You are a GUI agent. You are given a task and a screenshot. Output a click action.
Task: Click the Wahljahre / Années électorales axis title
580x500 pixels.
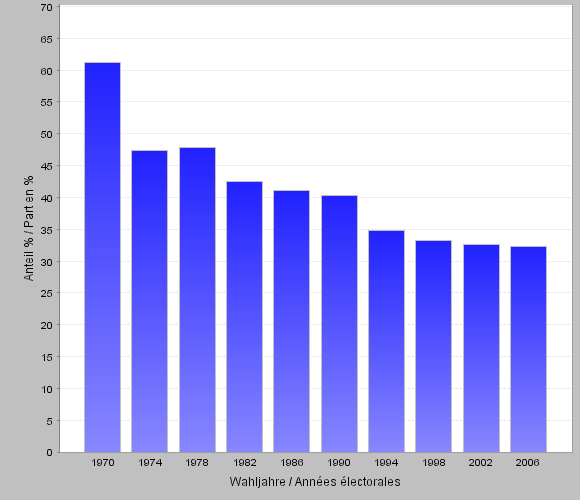point(315,482)
